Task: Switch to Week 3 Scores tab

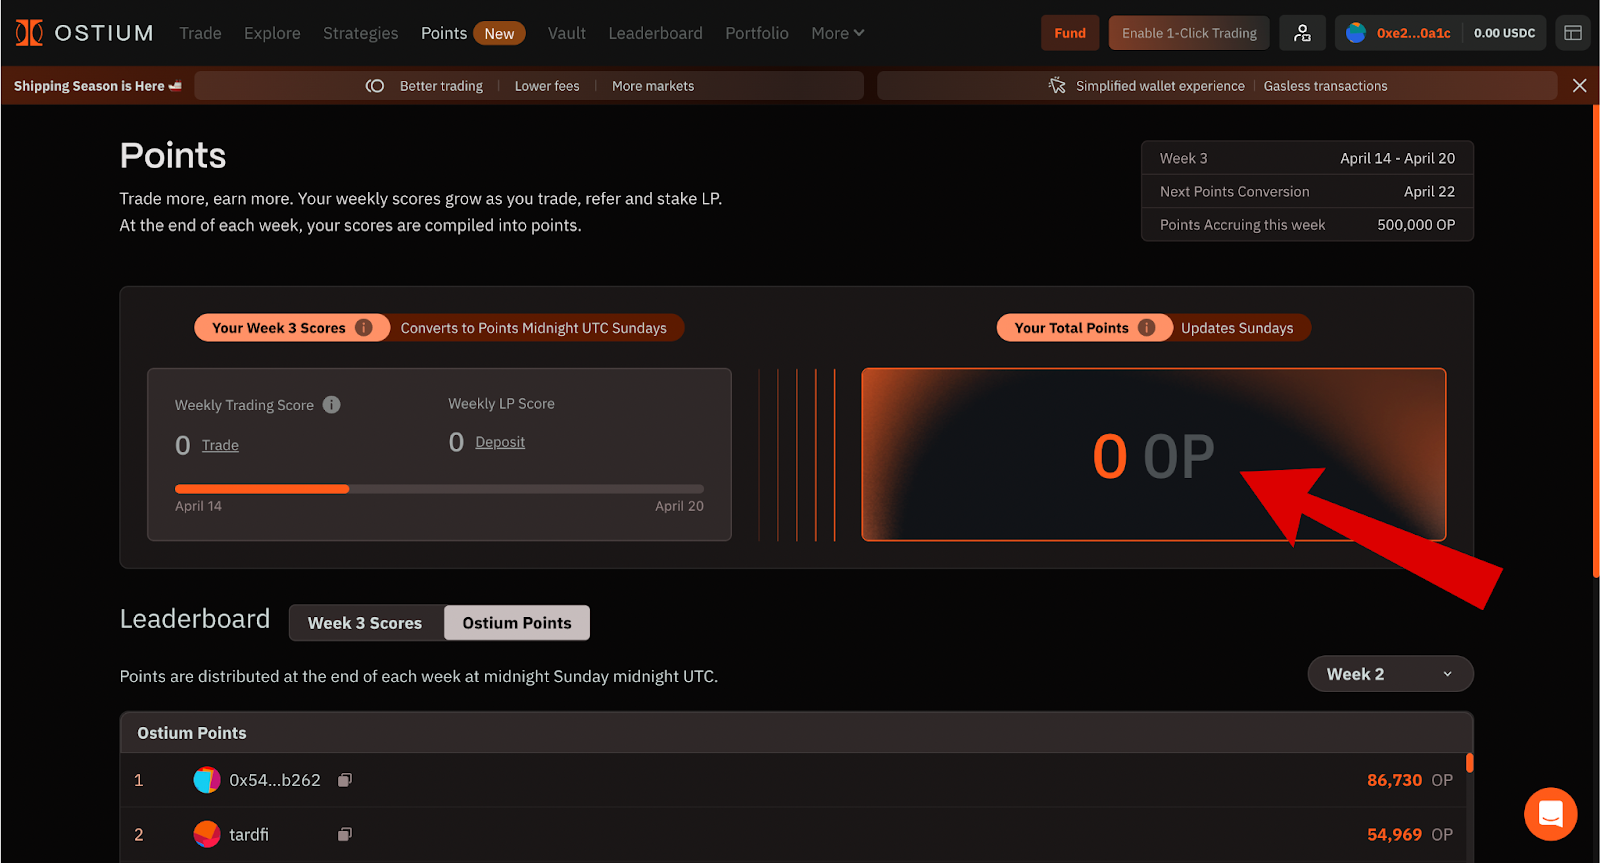Action: (365, 623)
